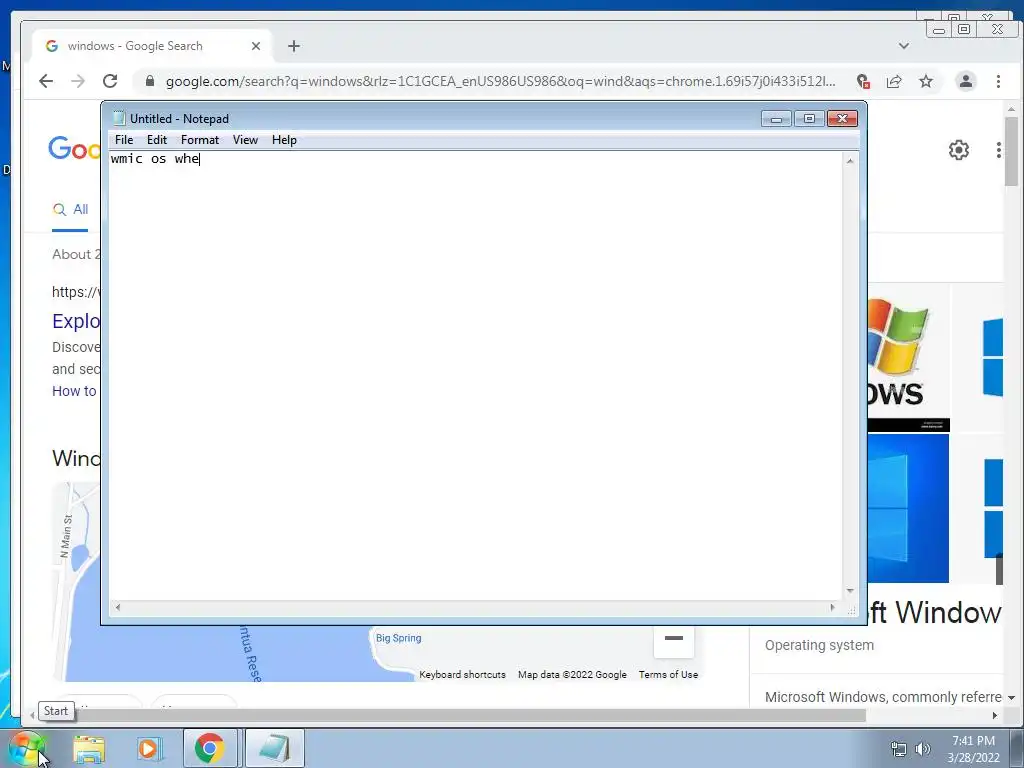Close the Notepad window

(842, 118)
